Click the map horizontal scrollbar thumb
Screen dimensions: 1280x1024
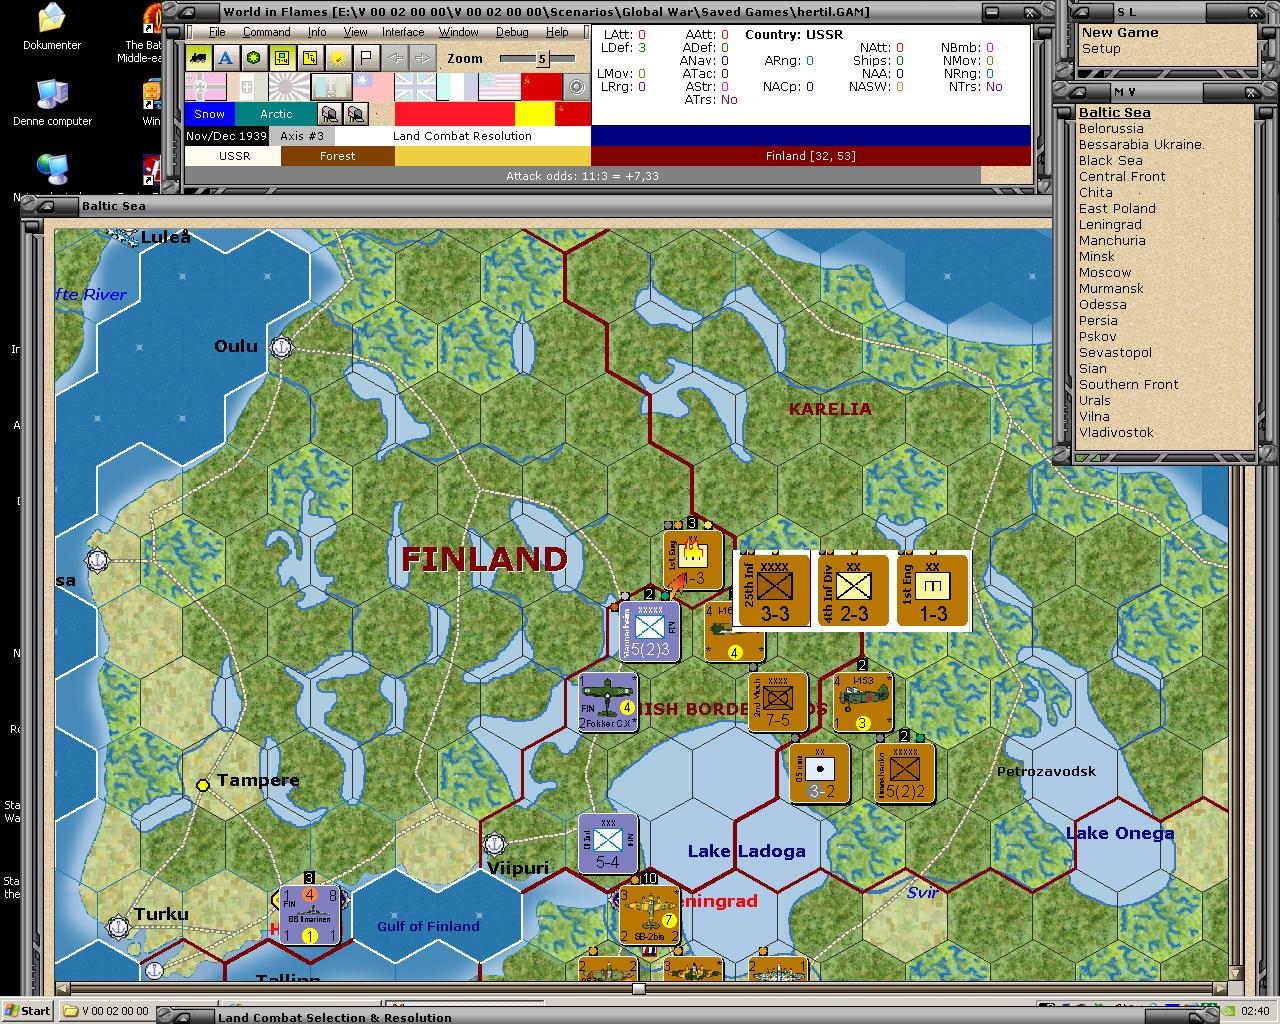[638, 989]
